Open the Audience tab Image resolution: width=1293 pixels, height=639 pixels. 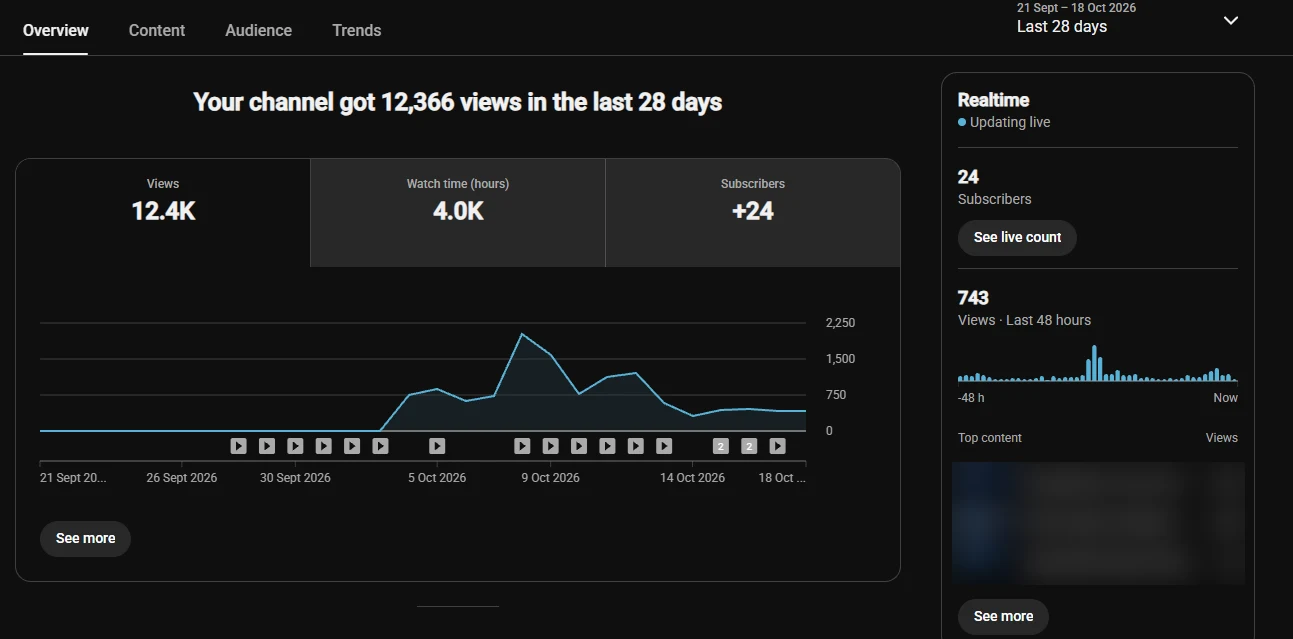click(259, 30)
